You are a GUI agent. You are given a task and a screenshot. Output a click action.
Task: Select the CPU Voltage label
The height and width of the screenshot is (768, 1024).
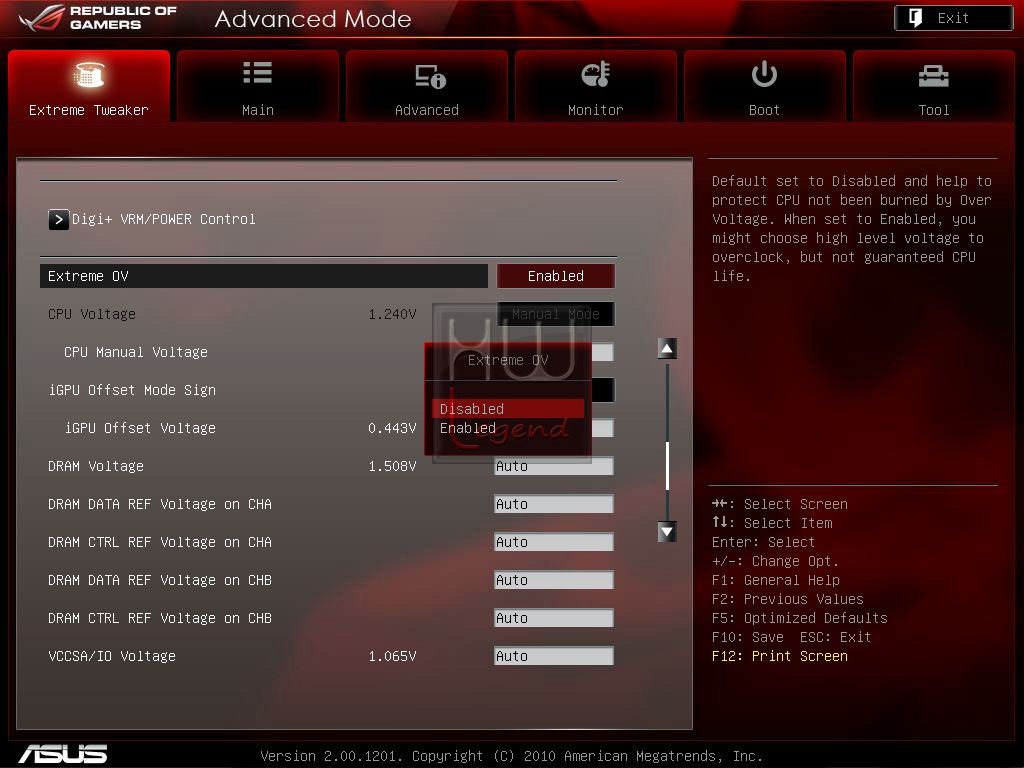[x=92, y=314]
